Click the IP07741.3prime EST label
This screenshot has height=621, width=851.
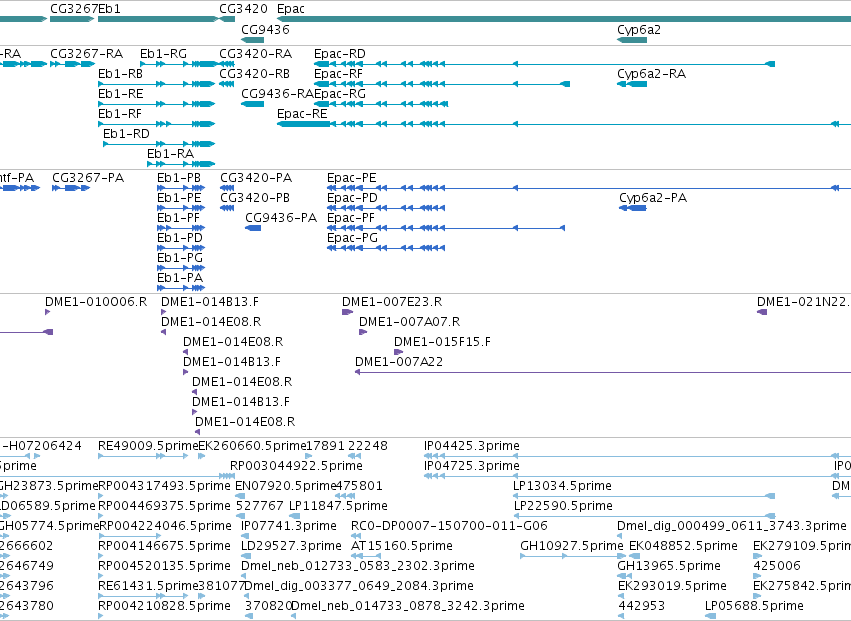(289, 526)
